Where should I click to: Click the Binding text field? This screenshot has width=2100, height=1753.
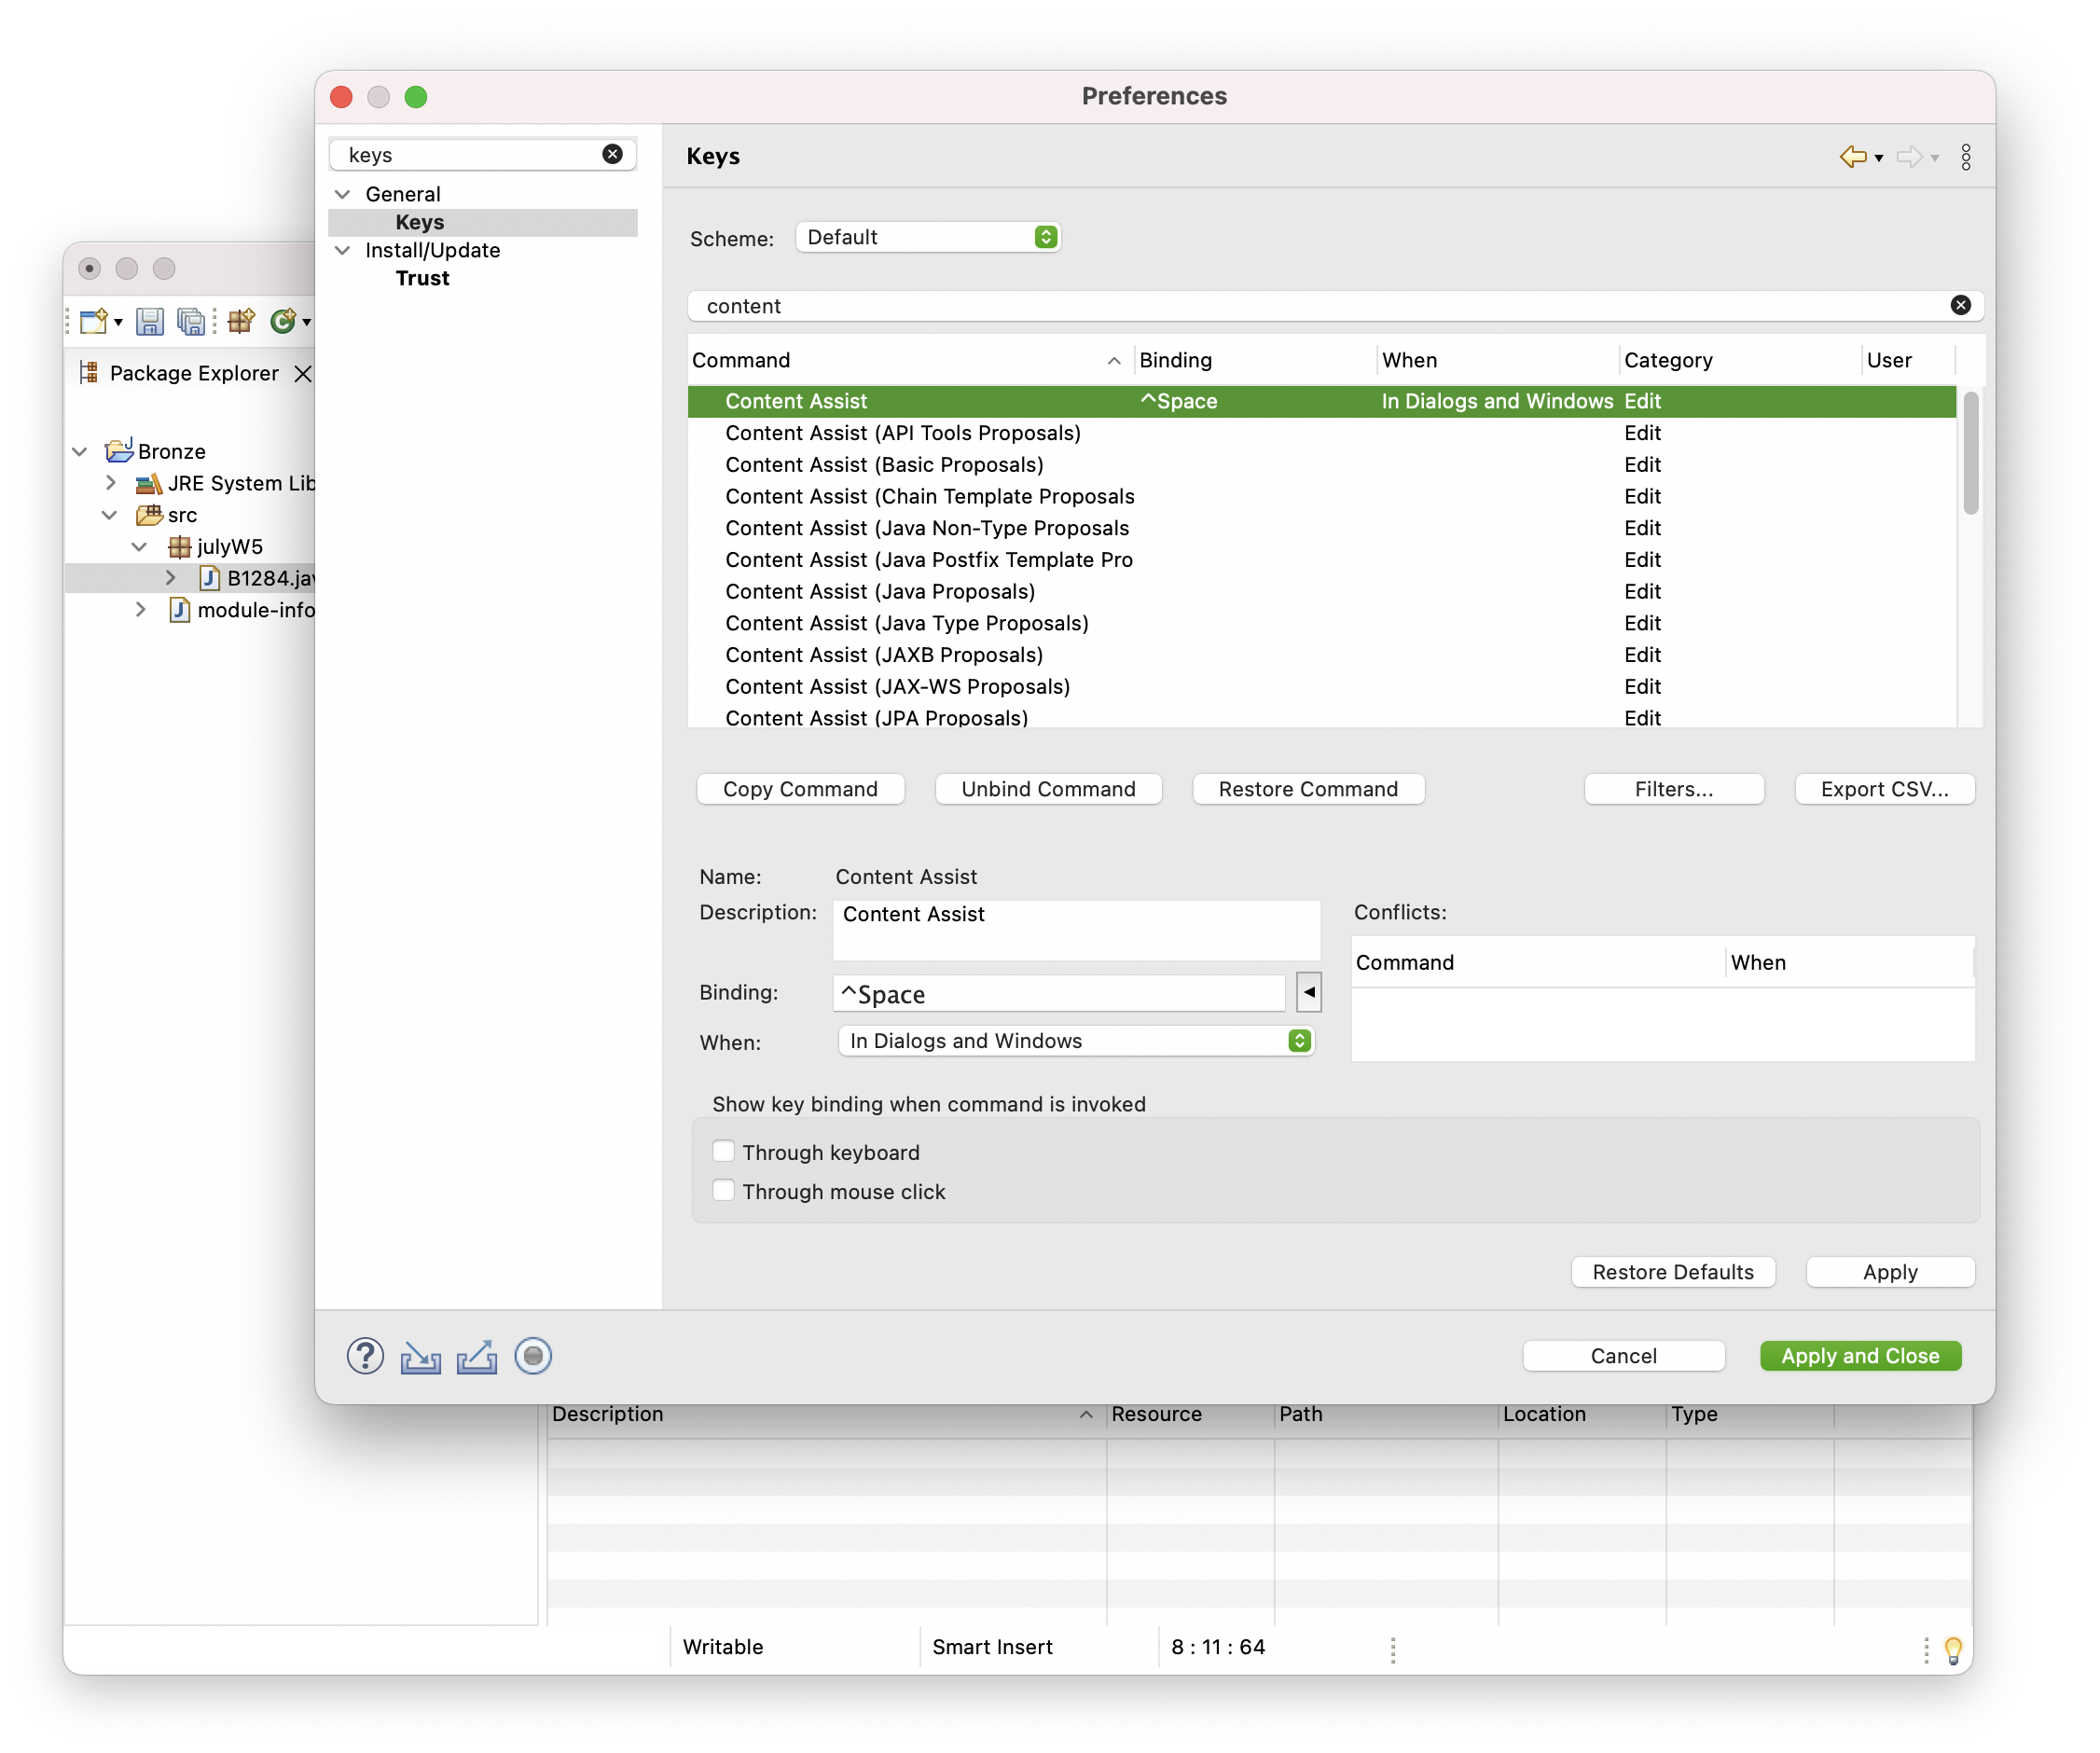1058,994
